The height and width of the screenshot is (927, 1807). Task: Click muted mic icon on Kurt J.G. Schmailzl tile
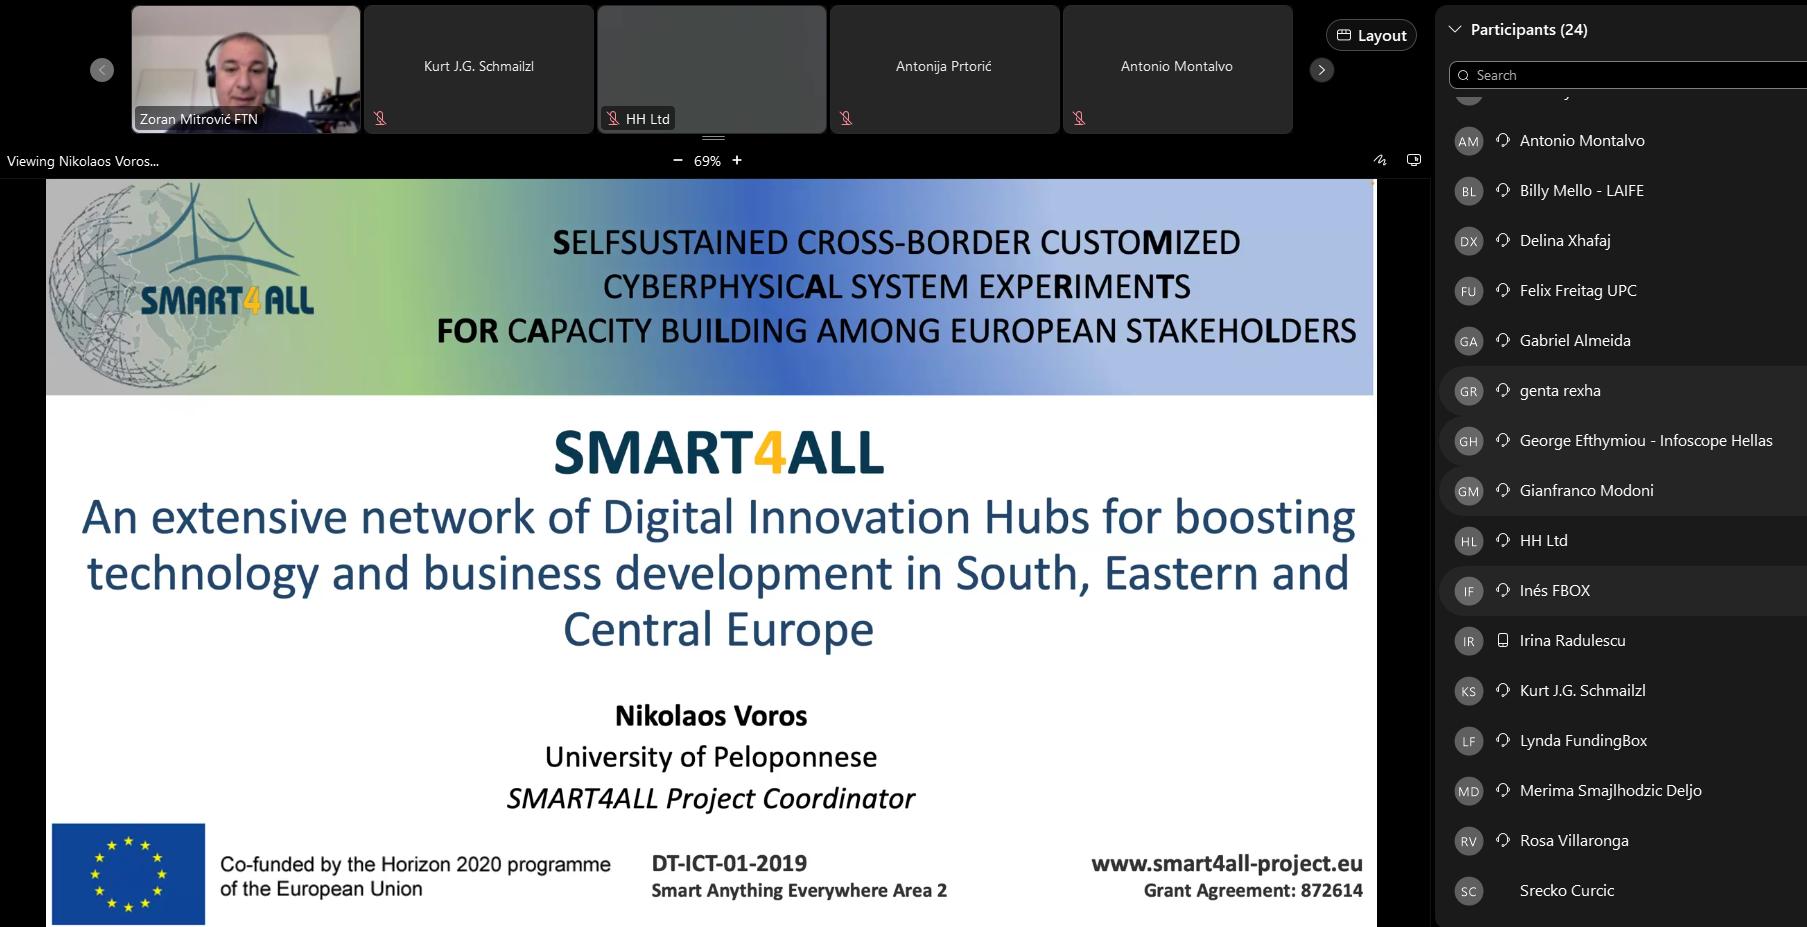pyautogui.click(x=380, y=118)
